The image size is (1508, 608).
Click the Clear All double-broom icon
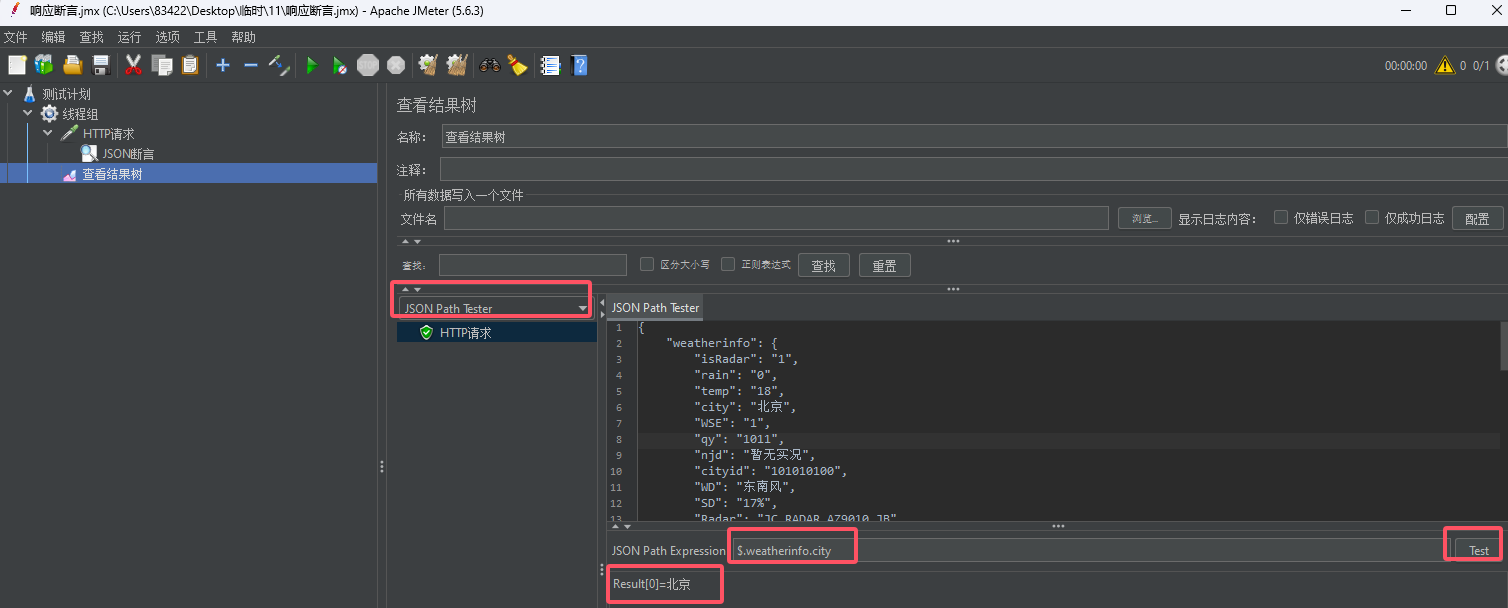coord(457,65)
